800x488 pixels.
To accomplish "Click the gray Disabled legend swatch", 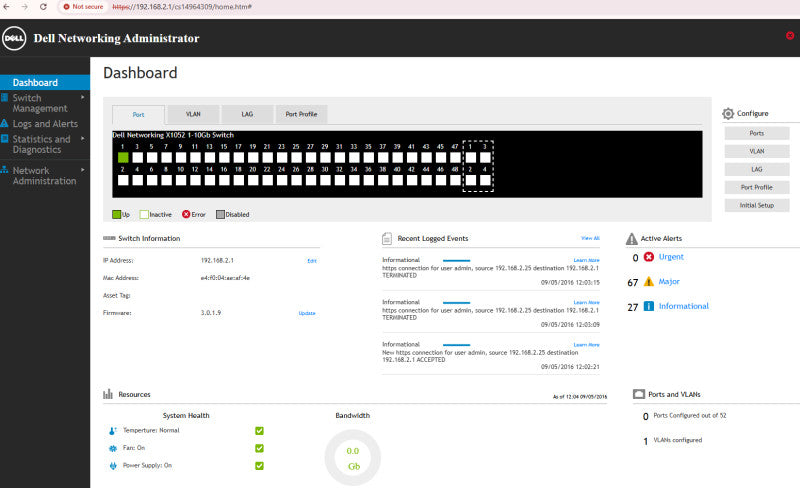I will point(220,214).
